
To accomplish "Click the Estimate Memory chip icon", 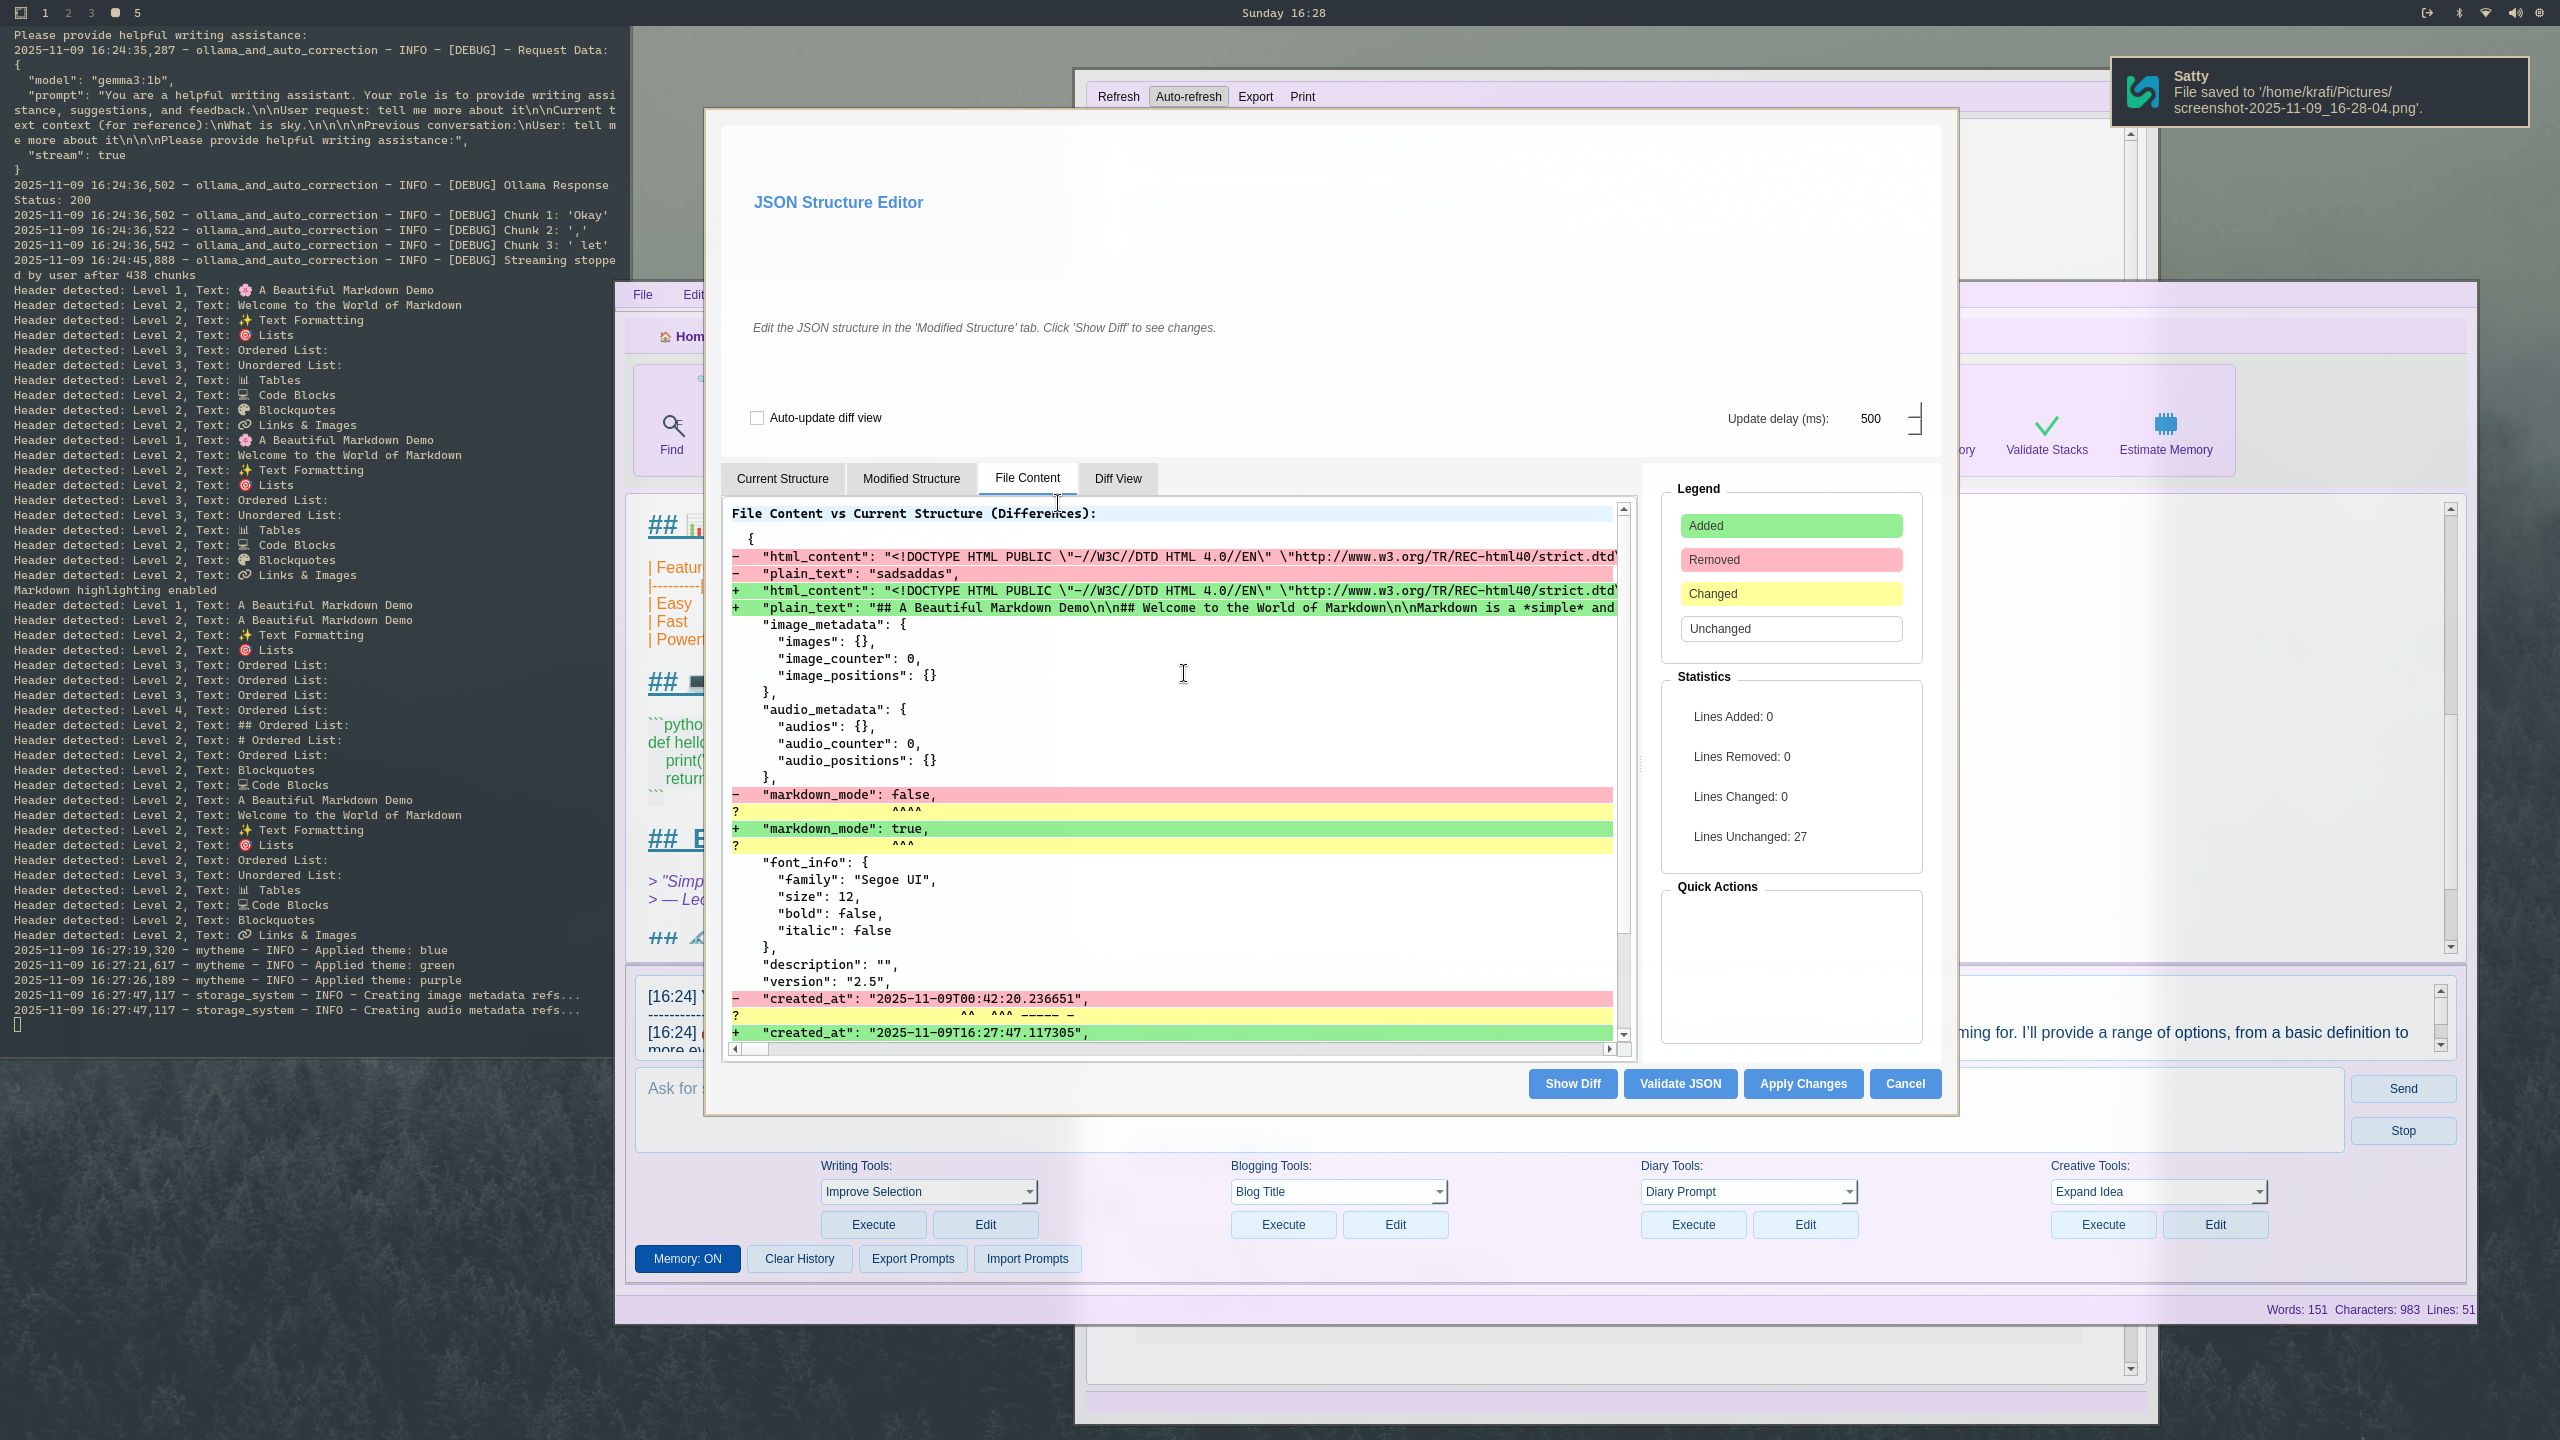I will (2165, 424).
